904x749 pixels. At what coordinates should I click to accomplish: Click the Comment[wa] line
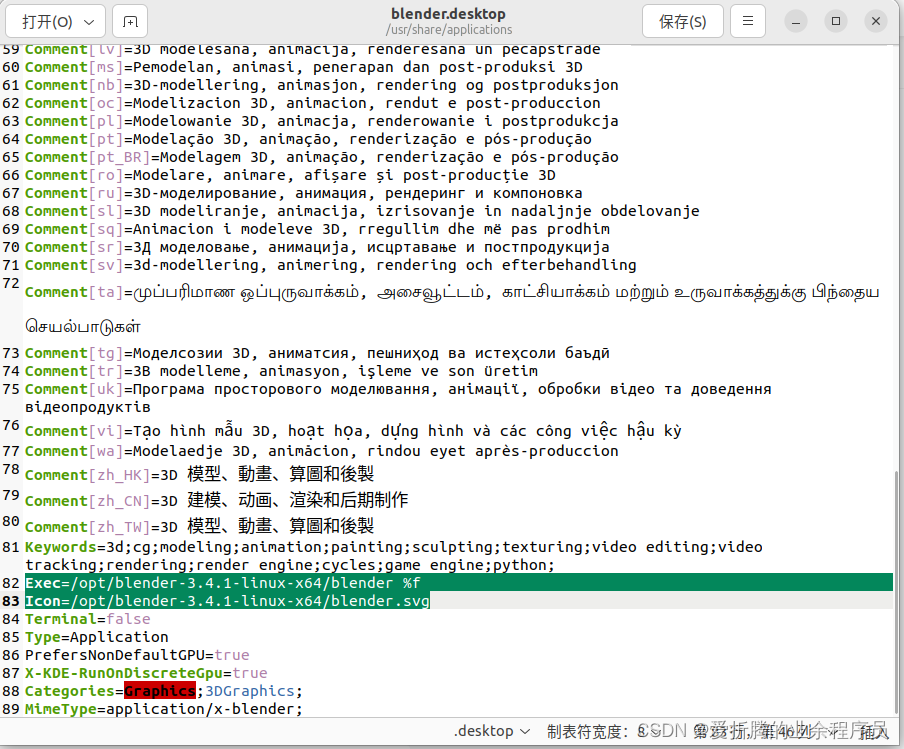click(x=322, y=451)
